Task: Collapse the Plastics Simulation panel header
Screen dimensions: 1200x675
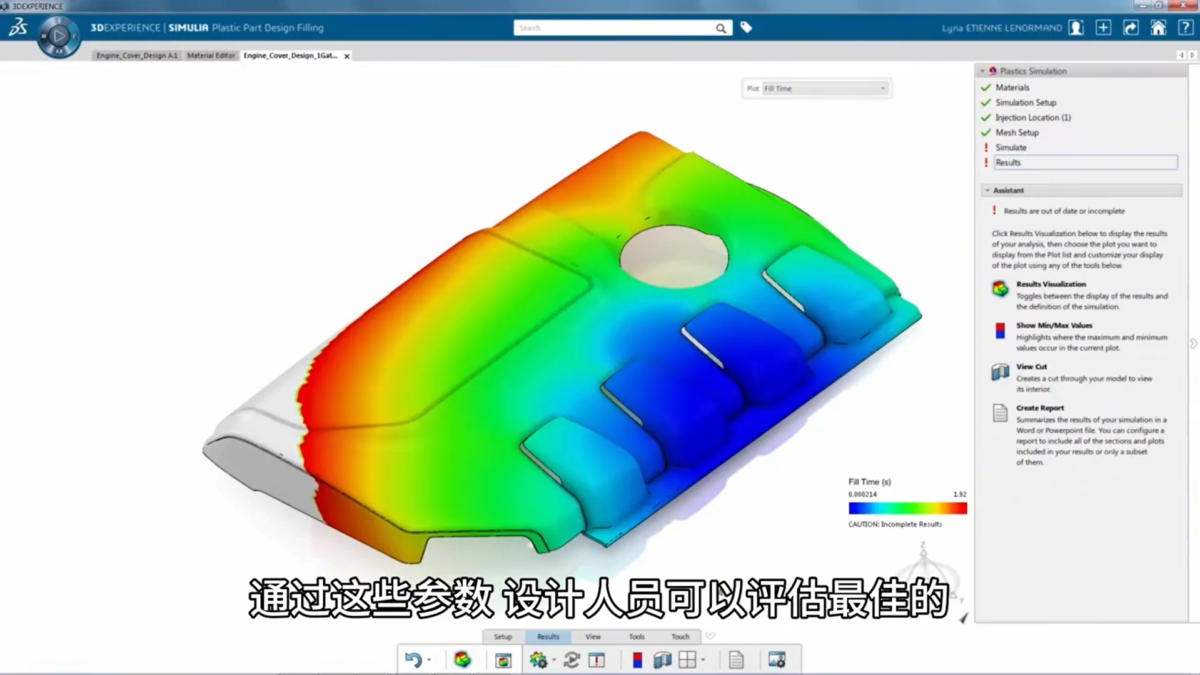Action: (983, 71)
